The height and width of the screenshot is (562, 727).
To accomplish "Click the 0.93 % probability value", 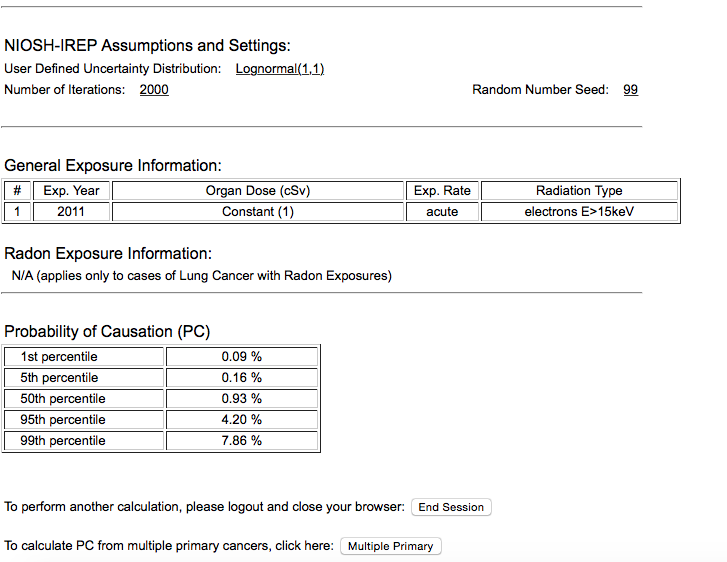I will click(x=241, y=399).
